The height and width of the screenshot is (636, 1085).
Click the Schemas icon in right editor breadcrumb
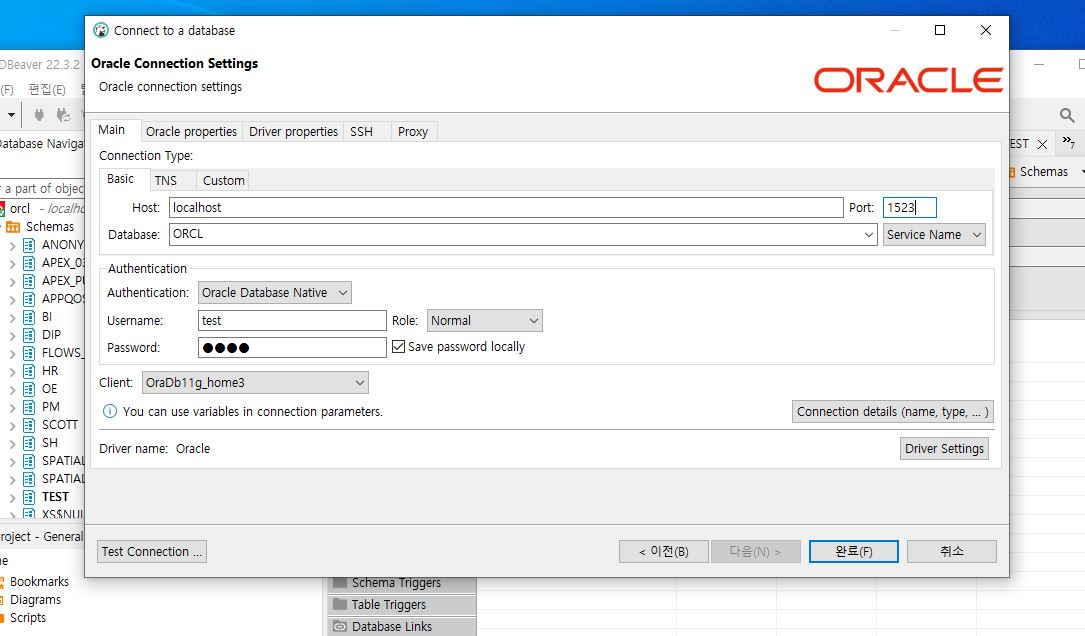point(1012,172)
